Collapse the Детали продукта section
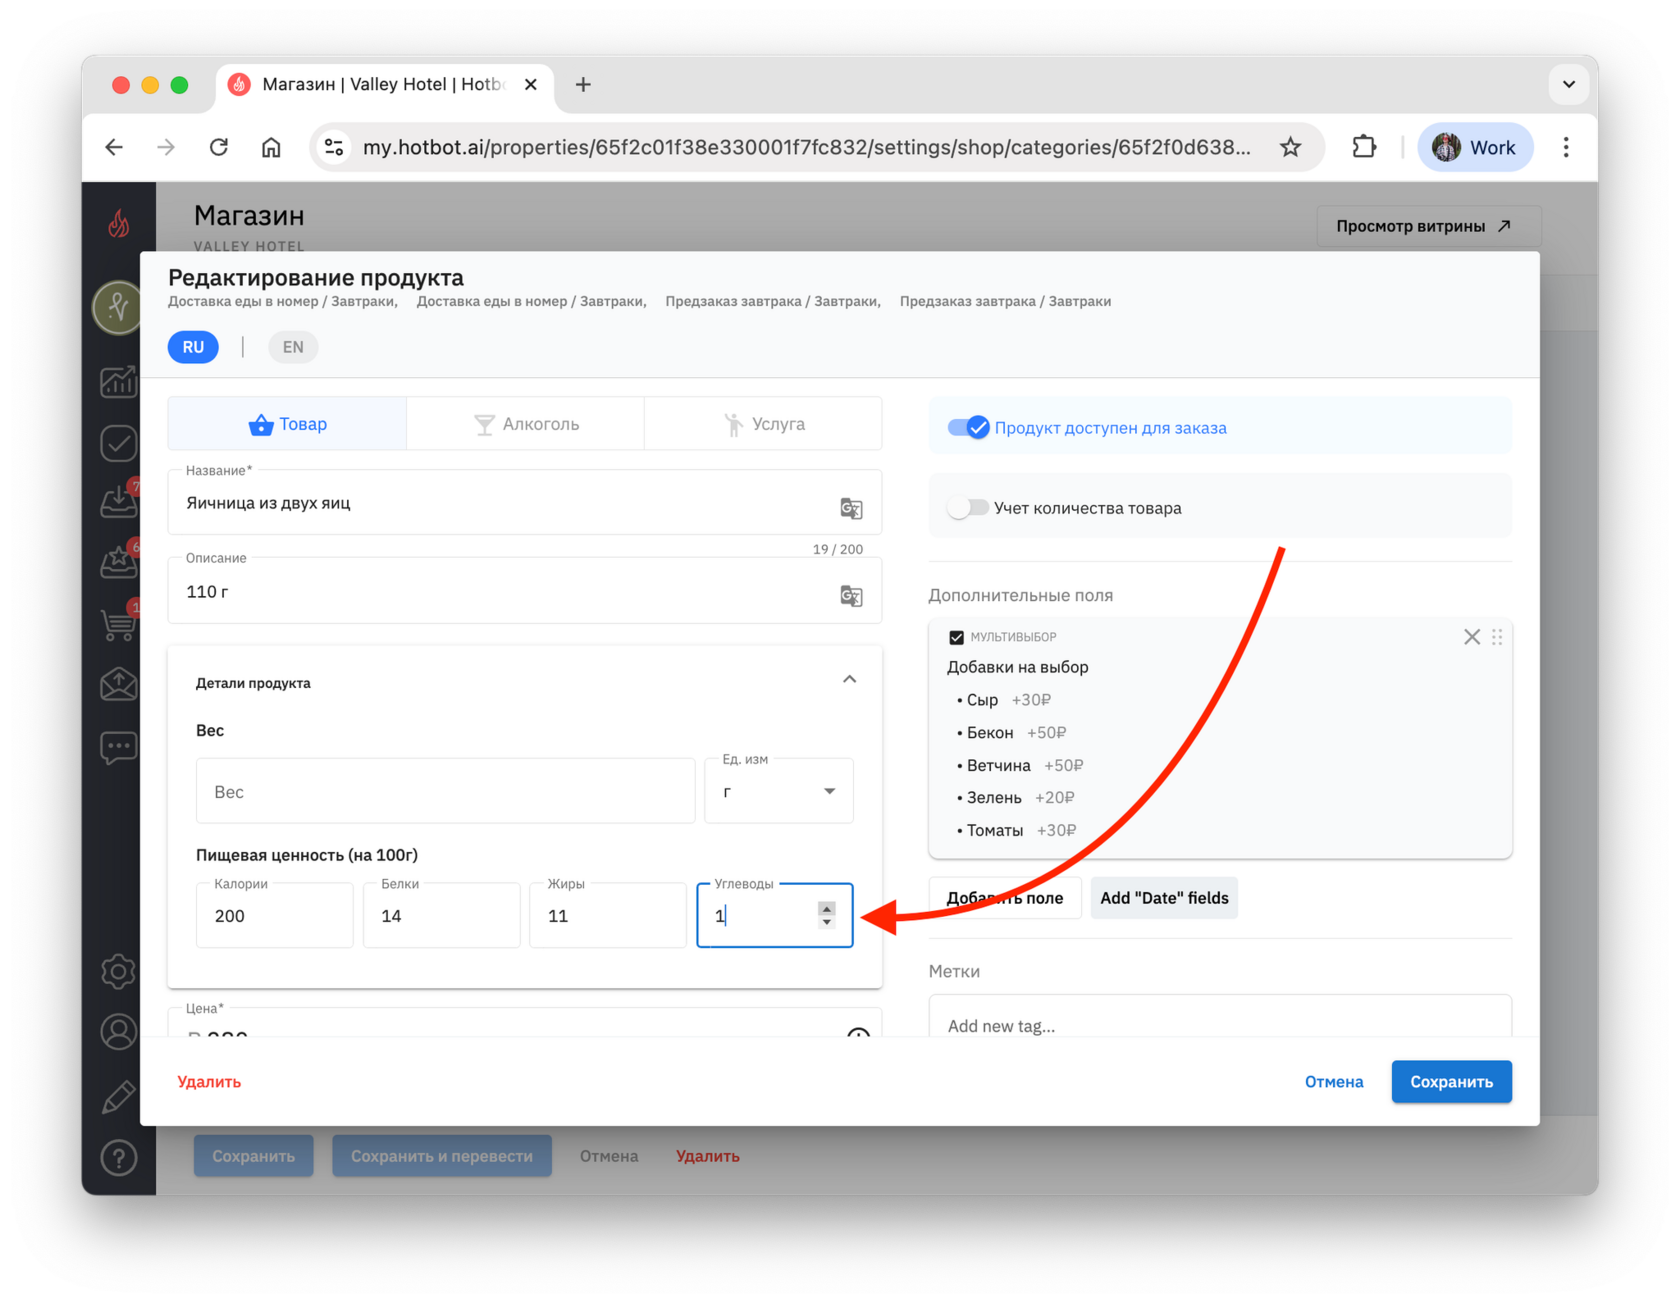Screen dimensions: 1680x1303 [849, 680]
